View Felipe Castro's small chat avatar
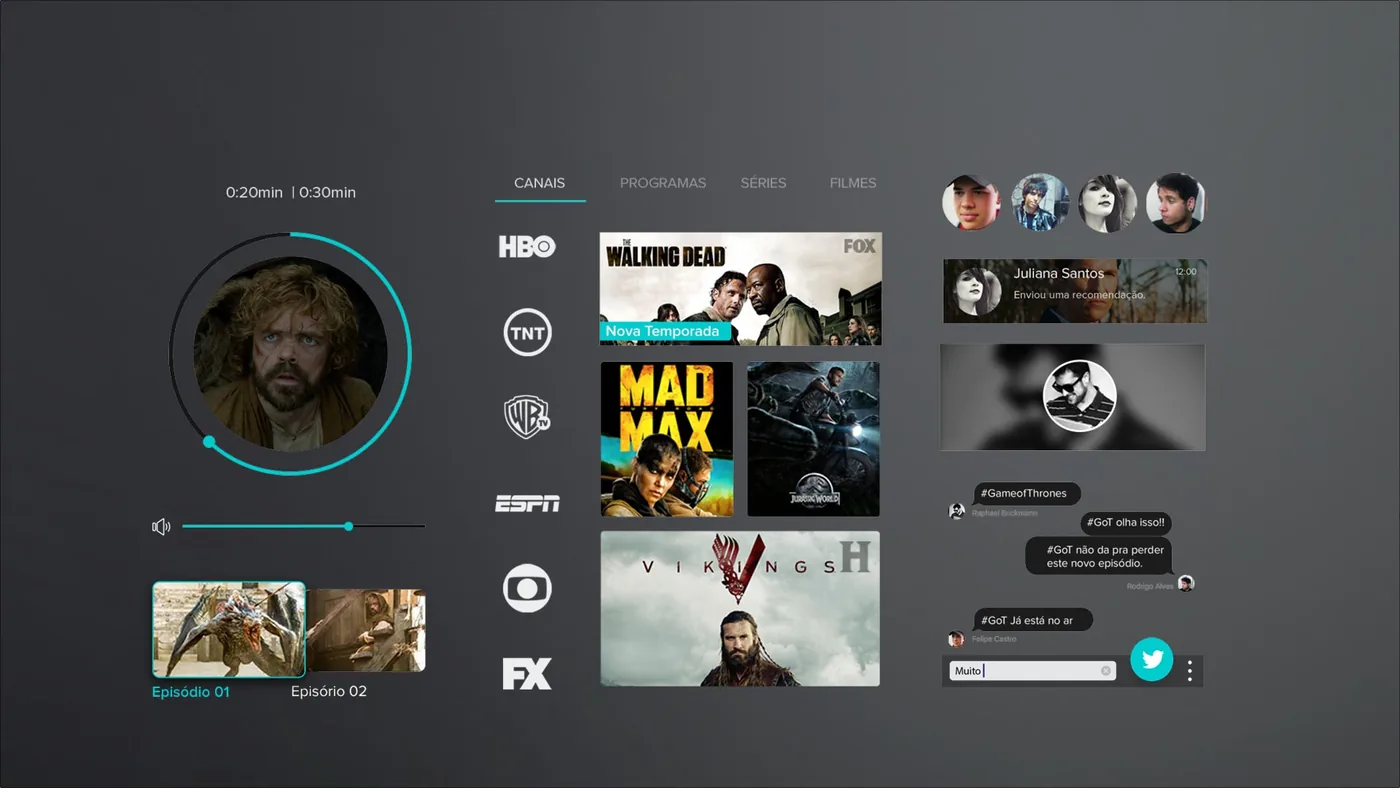 [957, 638]
